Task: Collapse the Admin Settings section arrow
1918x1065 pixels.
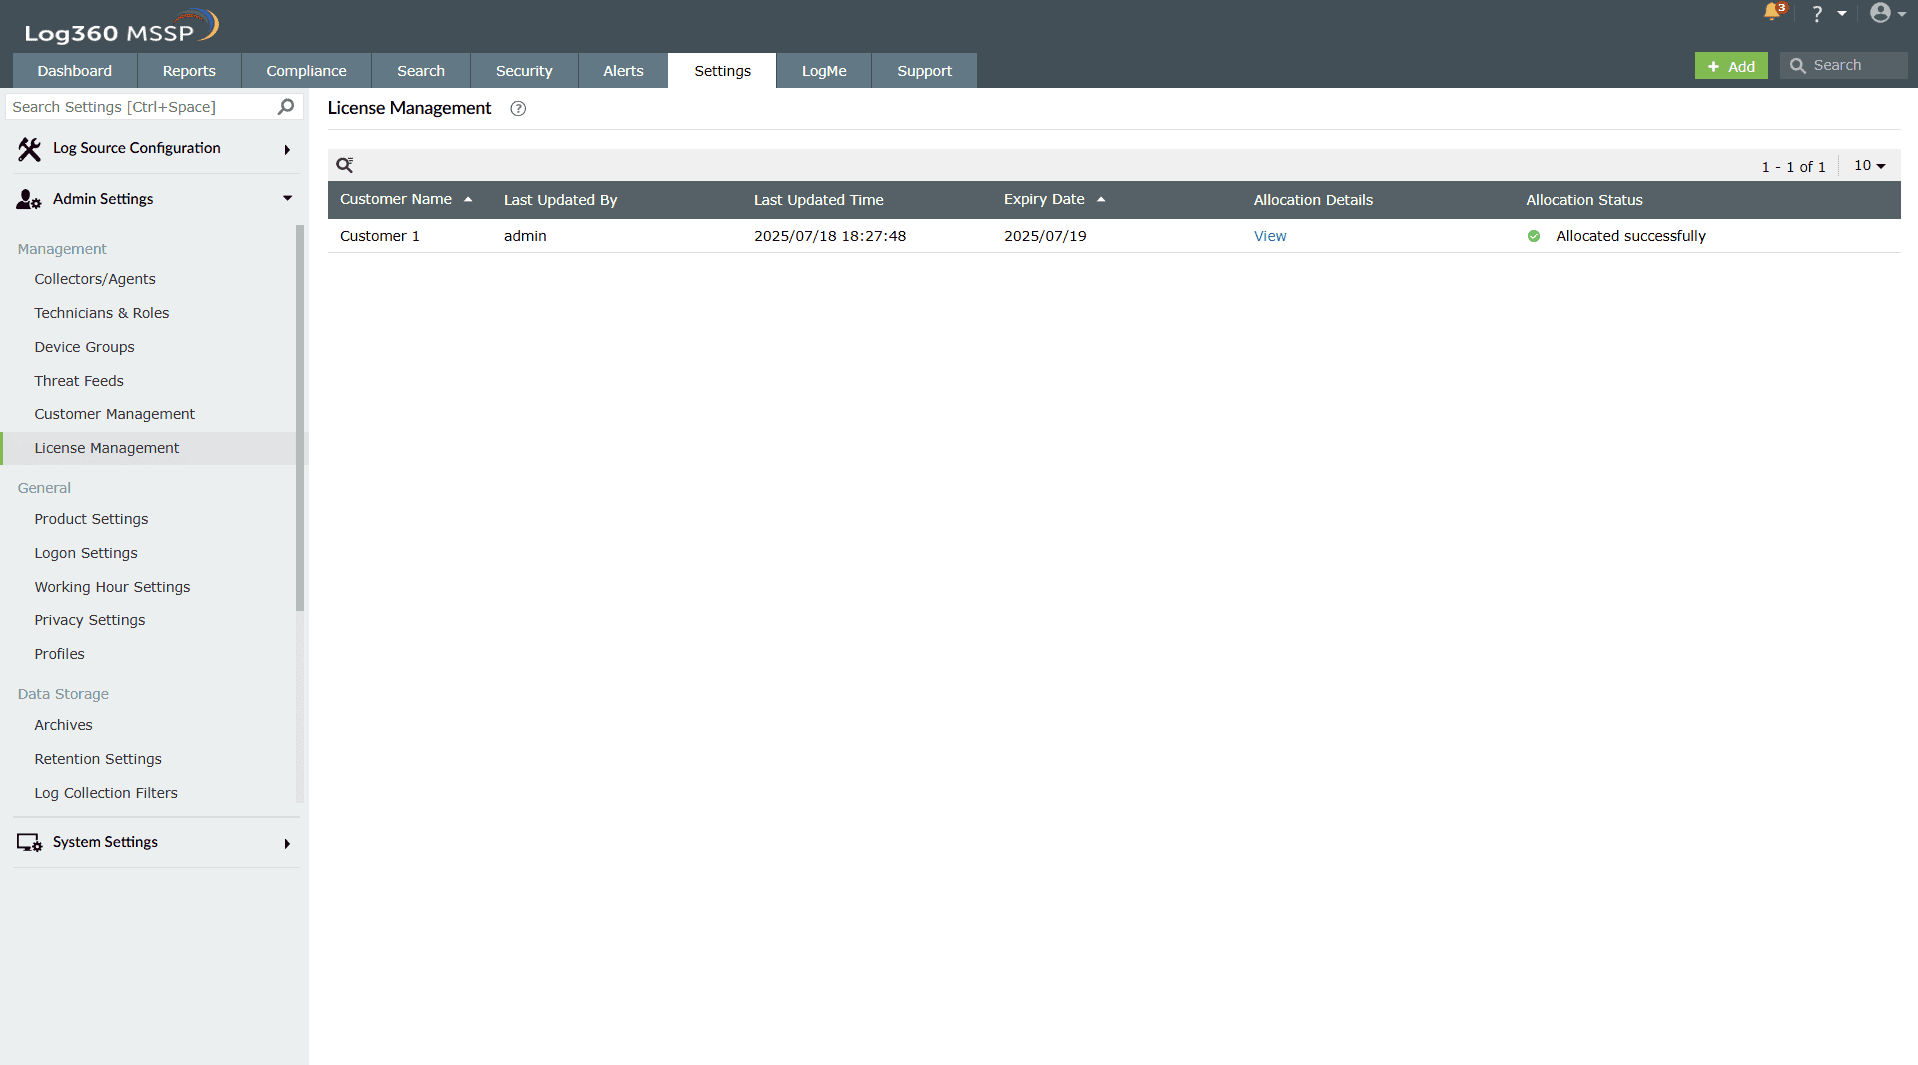Action: (288, 198)
